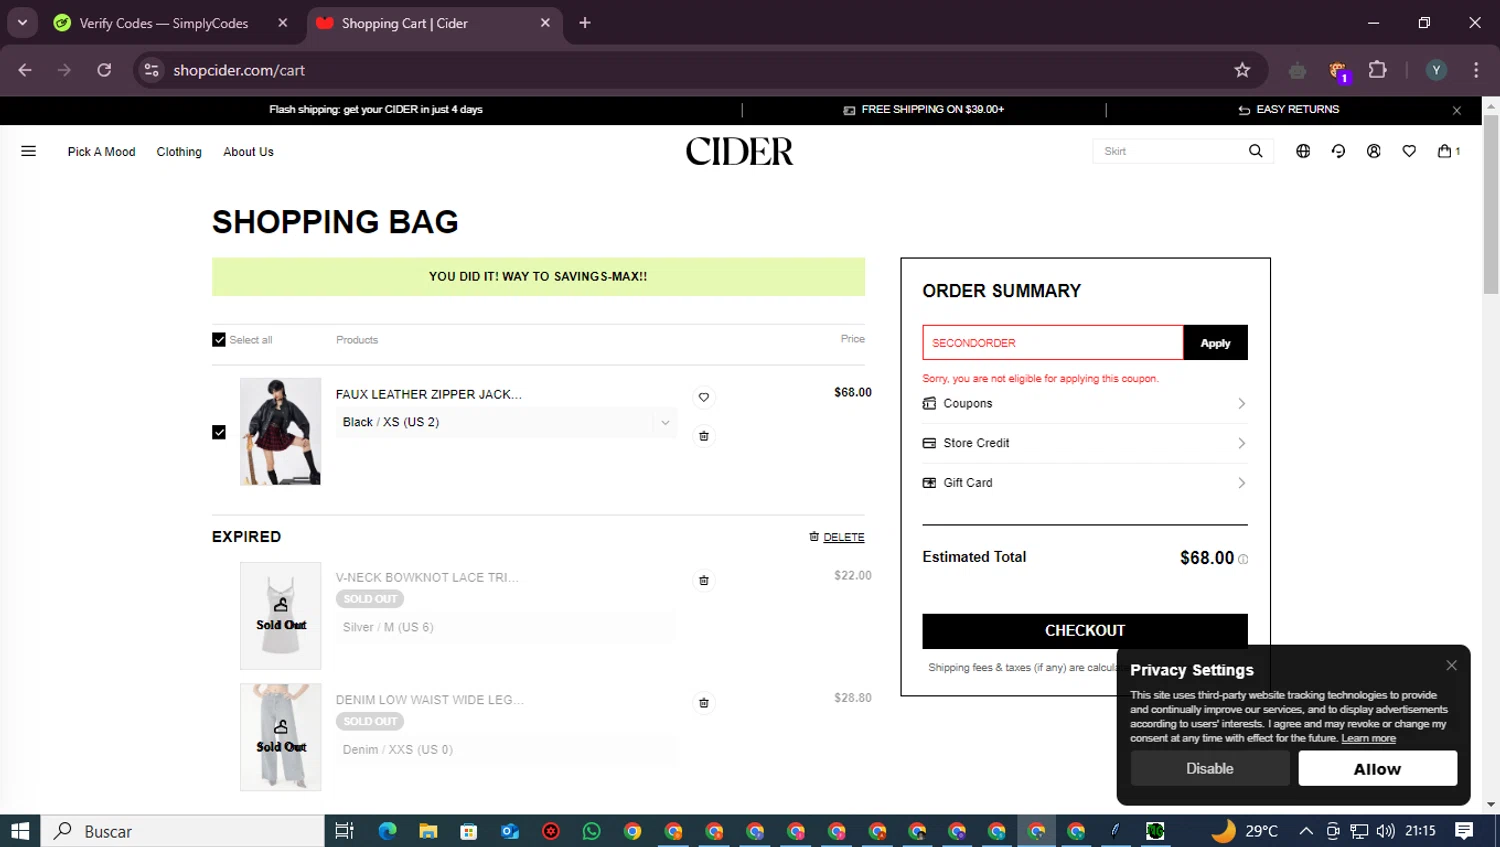Close the Privacy Settings popup

point(1451,665)
